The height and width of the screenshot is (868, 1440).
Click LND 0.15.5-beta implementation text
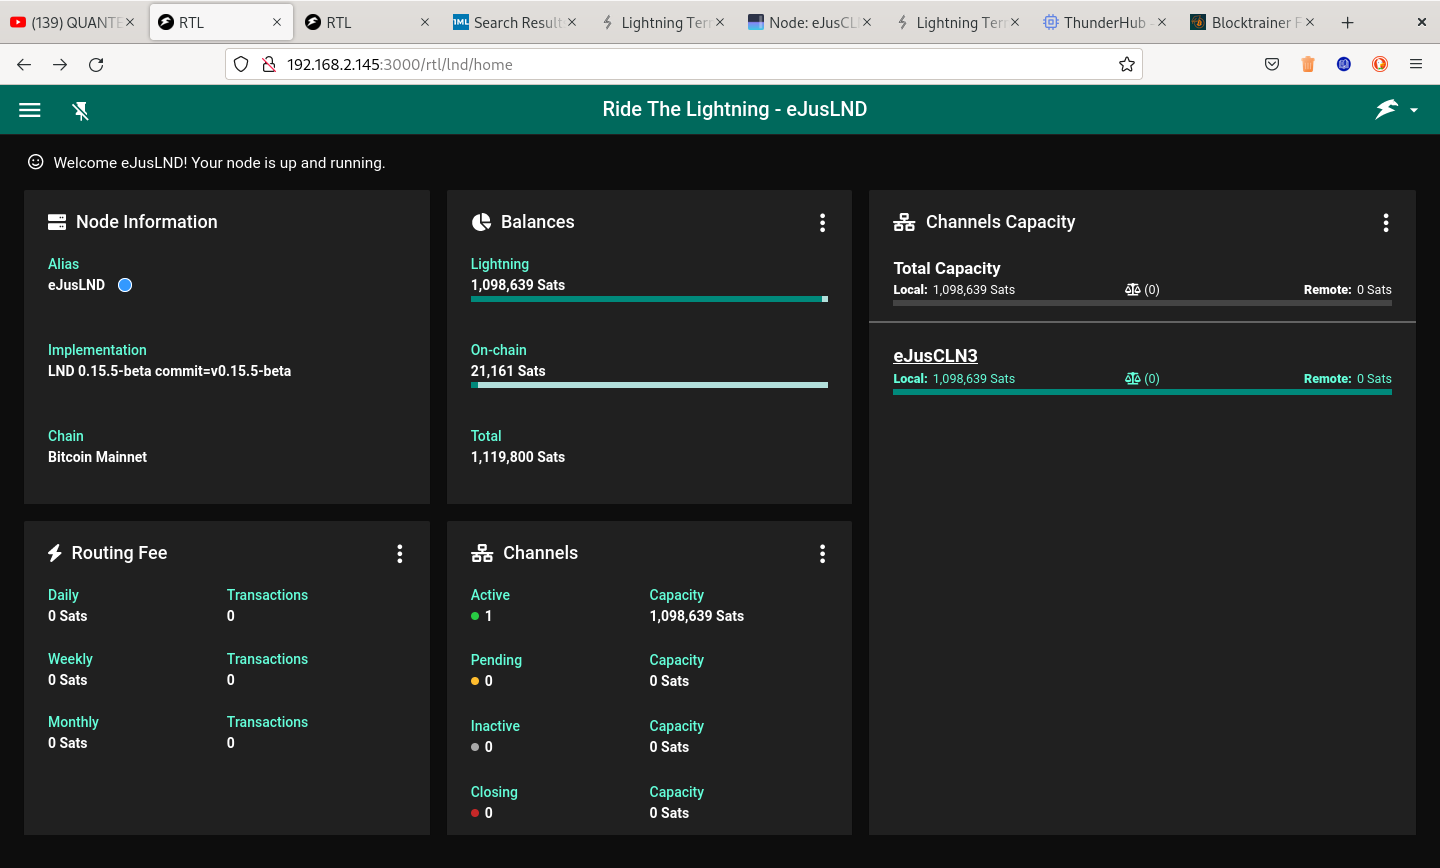(170, 371)
